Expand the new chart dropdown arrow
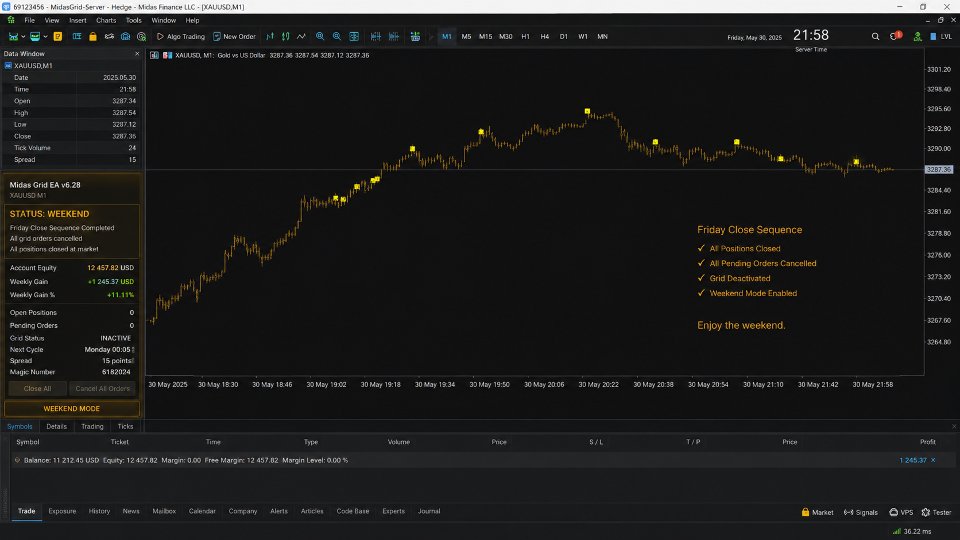The height and width of the screenshot is (540, 960). (23, 37)
